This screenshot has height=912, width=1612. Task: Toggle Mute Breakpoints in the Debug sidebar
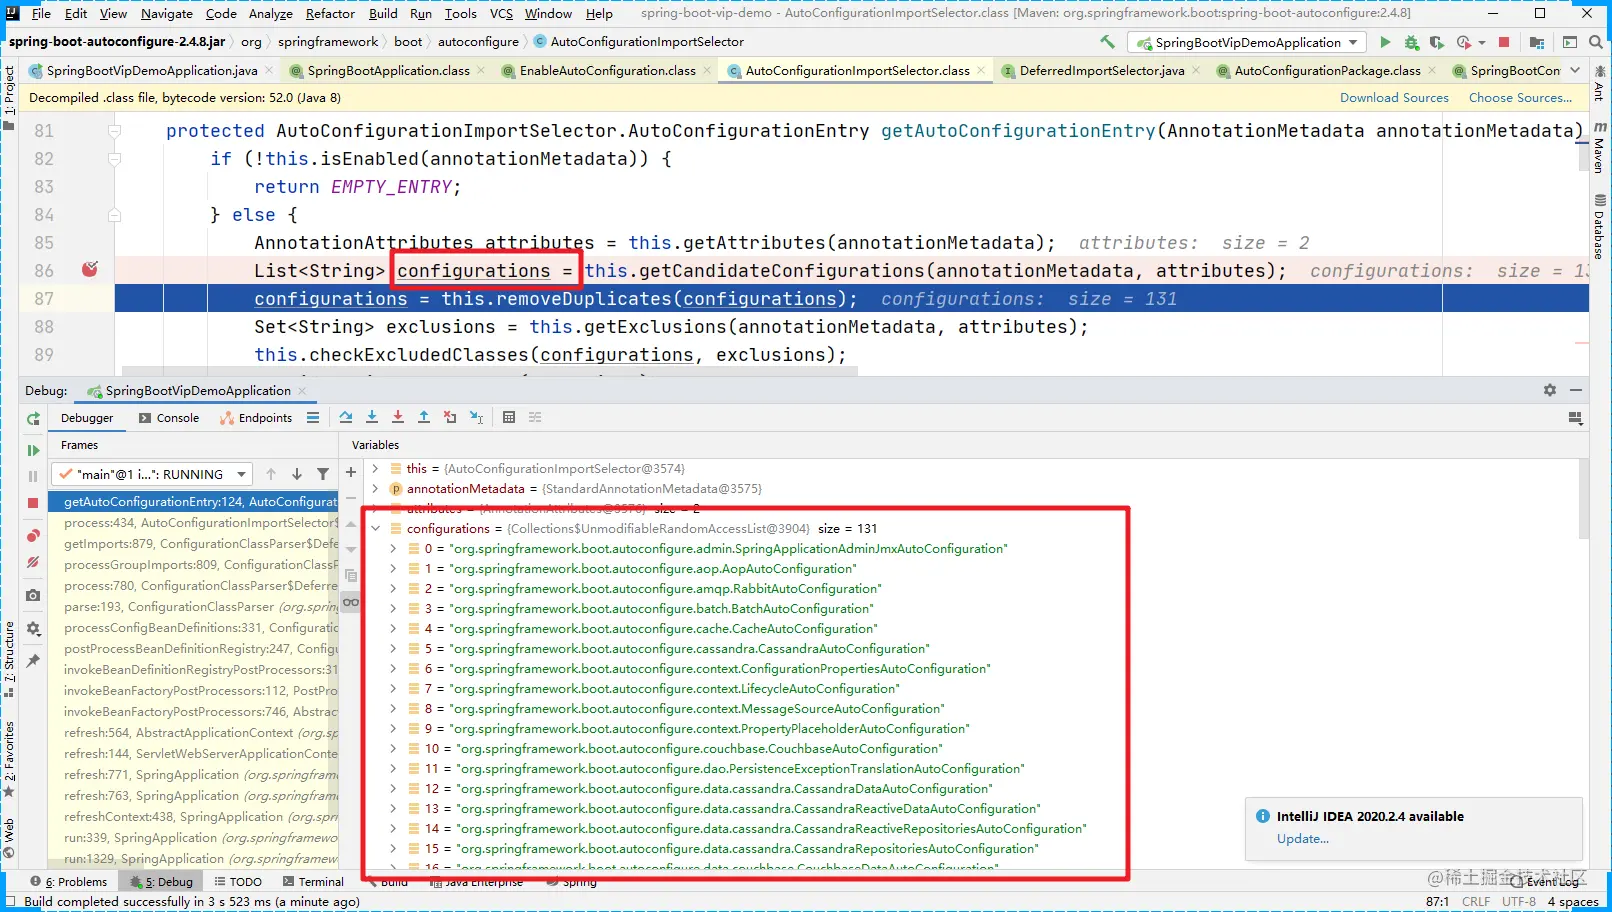pyautogui.click(x=33, y=563)
